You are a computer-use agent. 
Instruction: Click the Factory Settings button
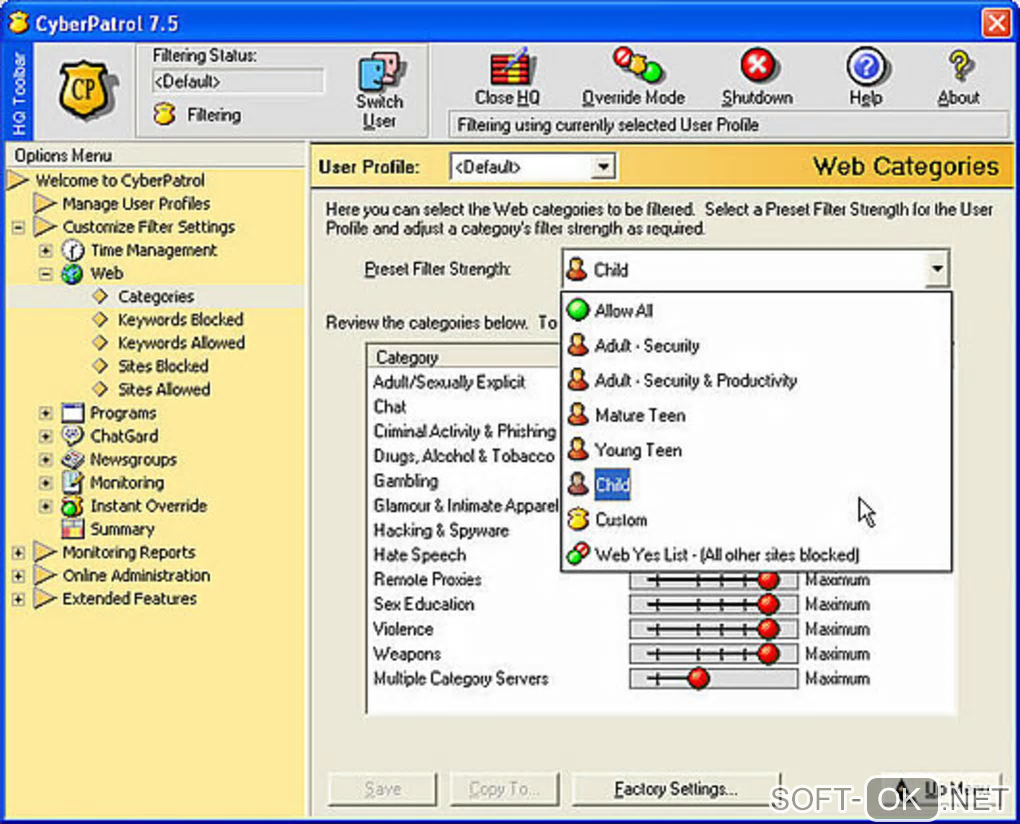(676, 789)
